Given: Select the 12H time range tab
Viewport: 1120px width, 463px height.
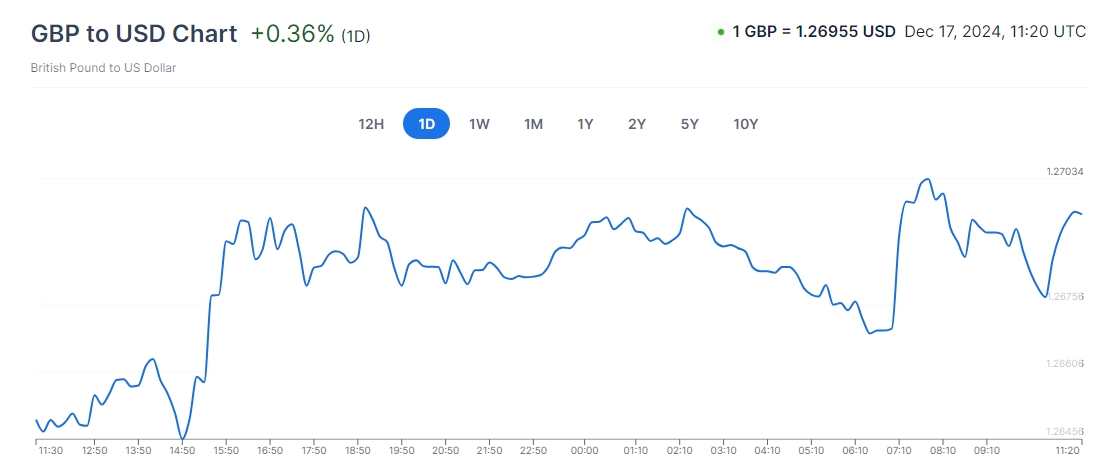Looking at the screenshot, I should (371, 124).
